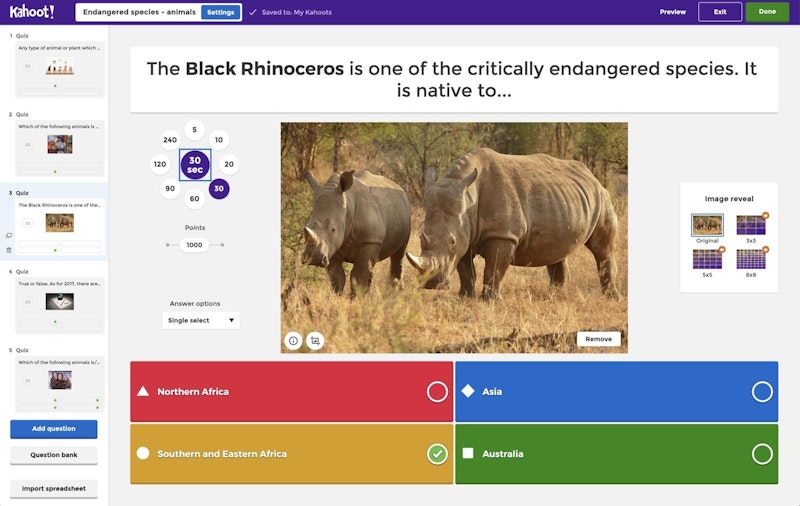Image resolution: width=800 pixels, height=506 pixels.
Task: Click the main rhinoceros photo
Action: [x=454, y=238]
